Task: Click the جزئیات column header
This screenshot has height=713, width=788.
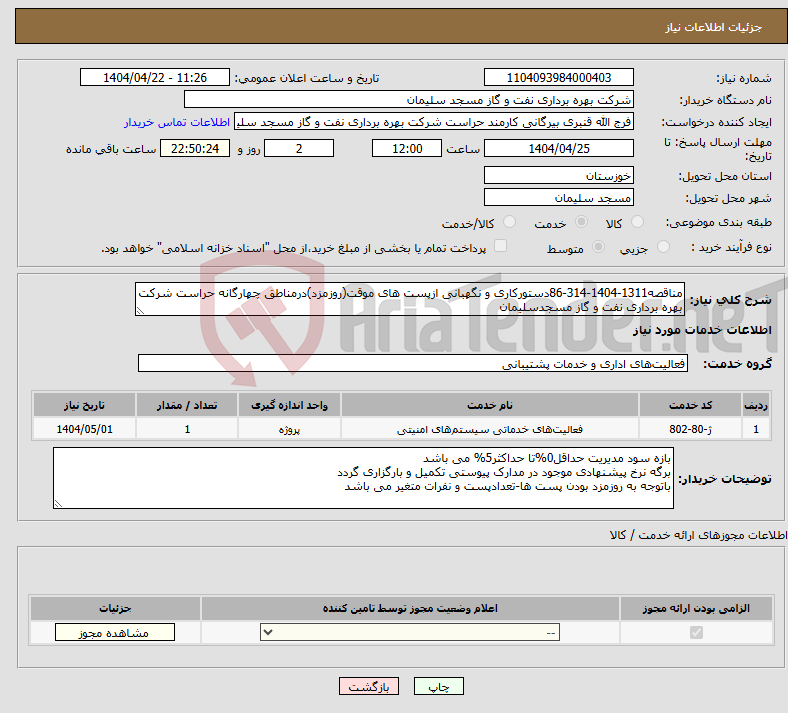Action: 115,608
